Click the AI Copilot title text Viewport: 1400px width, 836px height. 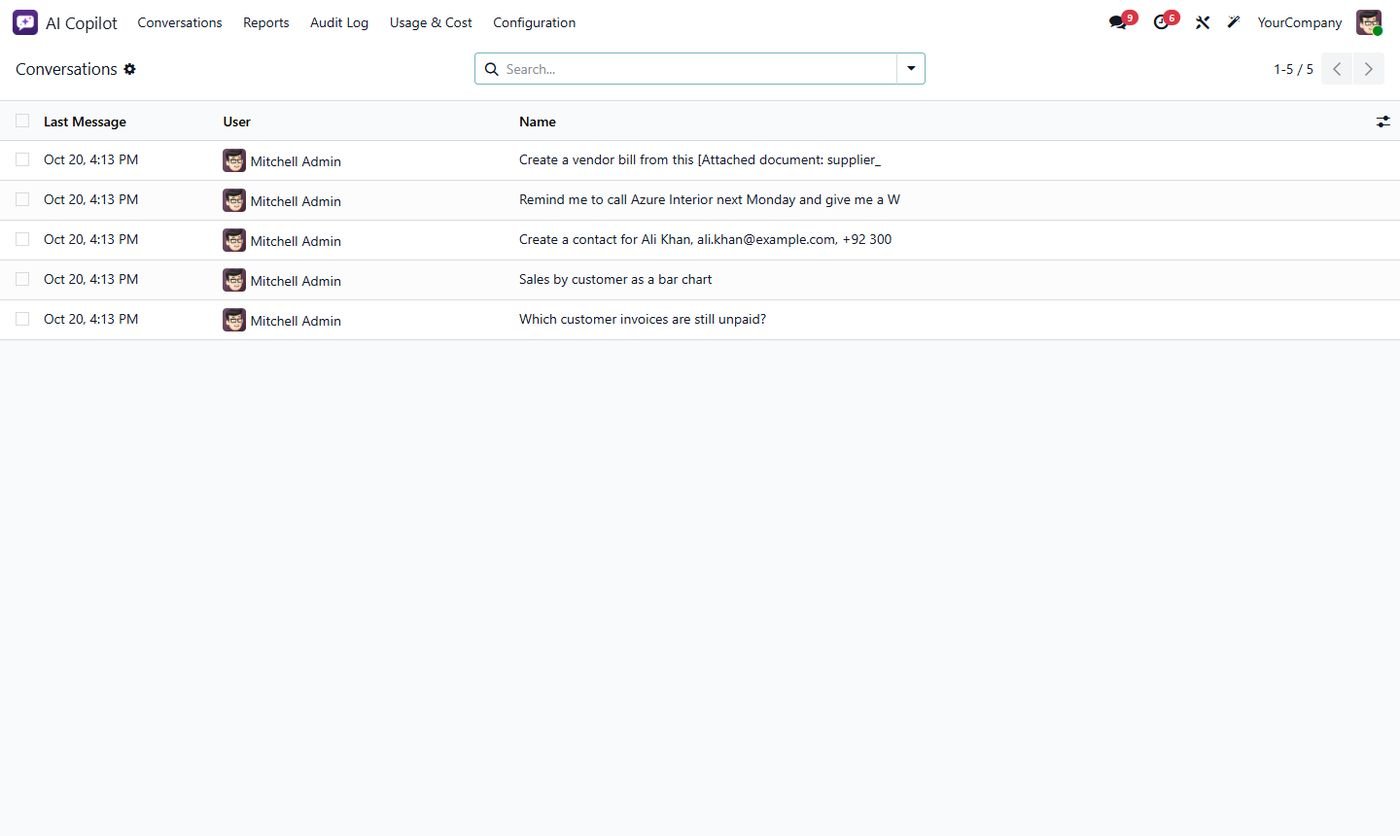(x=81, y=22)
